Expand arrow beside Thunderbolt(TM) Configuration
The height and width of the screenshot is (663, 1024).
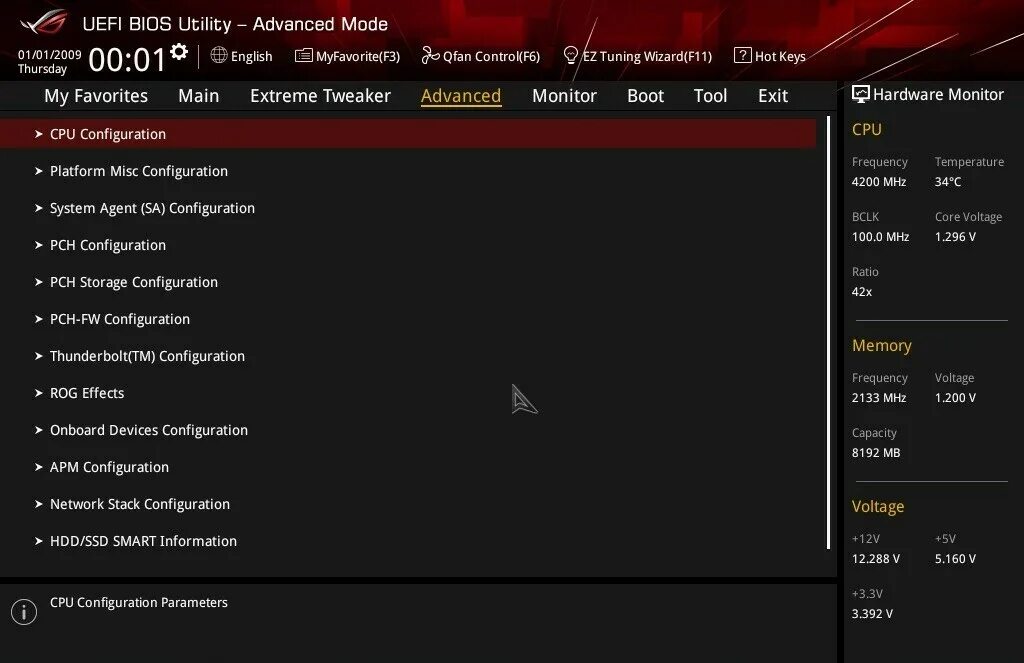pyautogui.click(x=39, y=356)
